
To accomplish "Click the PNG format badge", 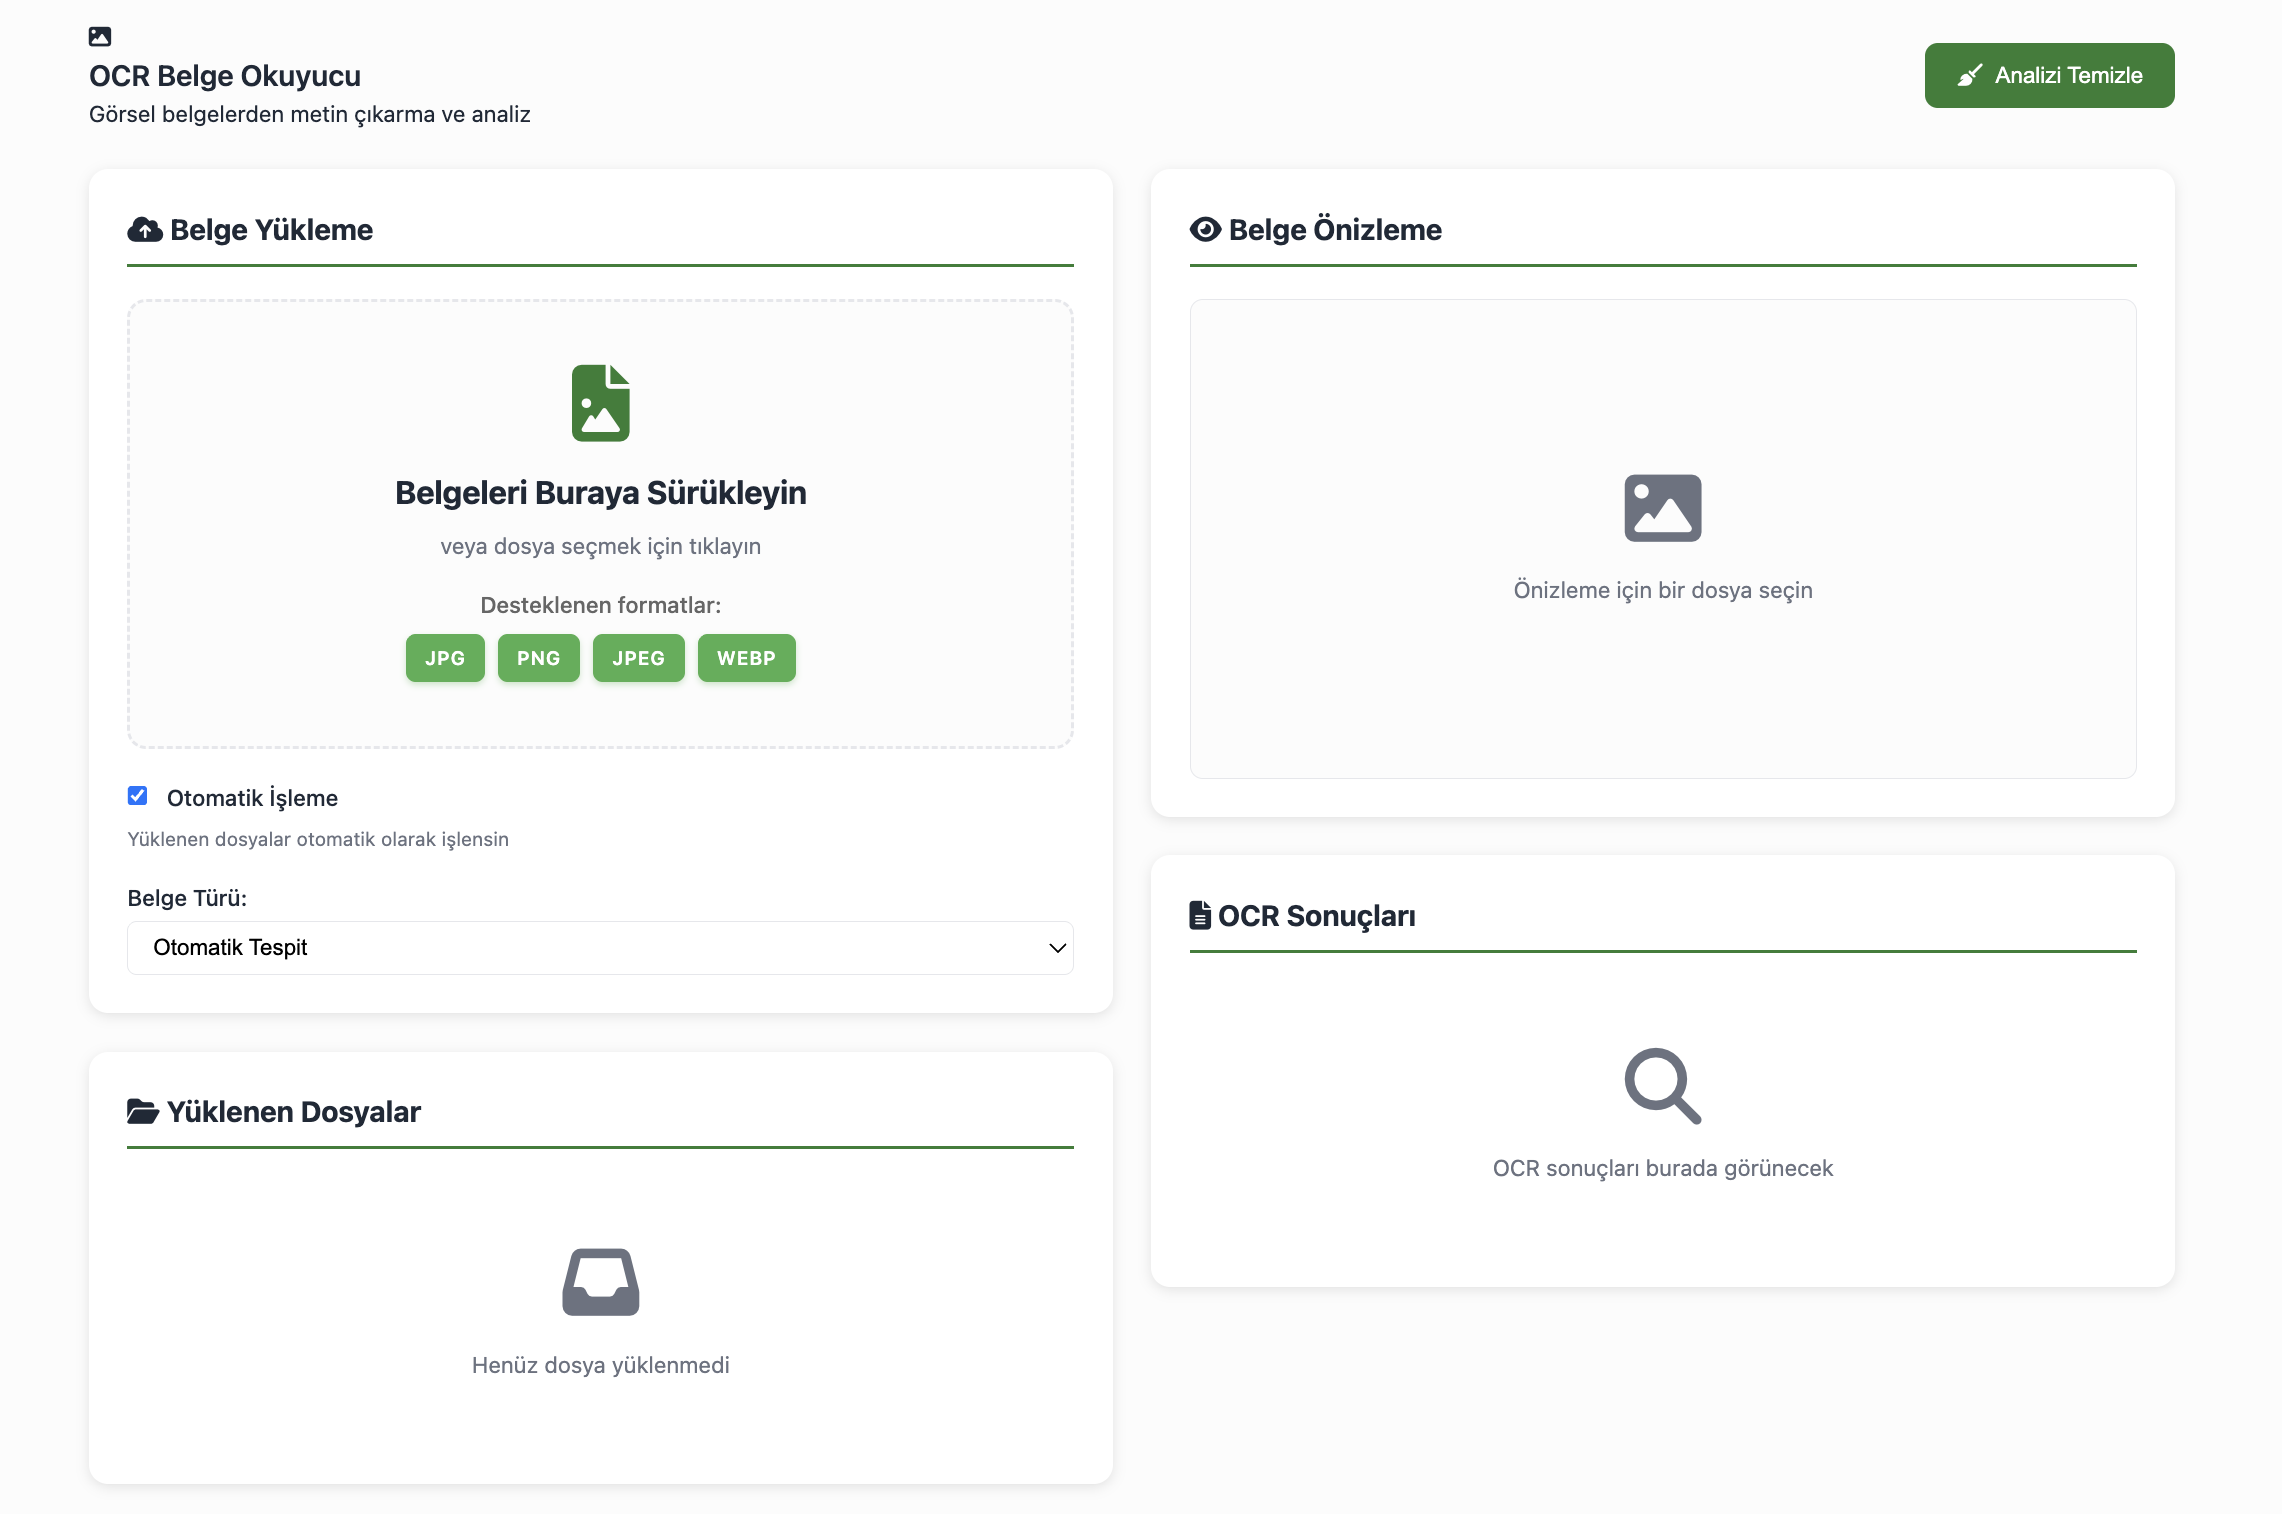I will tap(538, 658).
